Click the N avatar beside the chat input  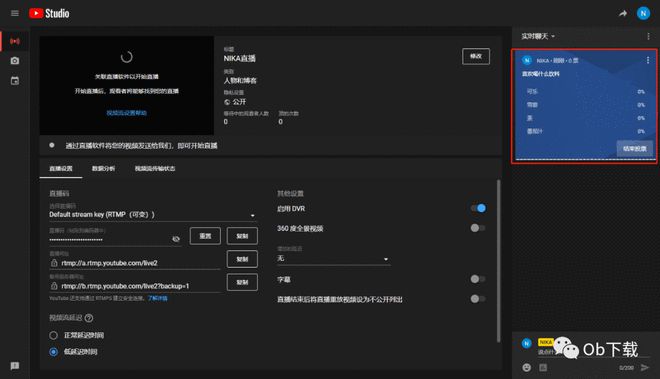pyautogui.click(x=527, y=343)
